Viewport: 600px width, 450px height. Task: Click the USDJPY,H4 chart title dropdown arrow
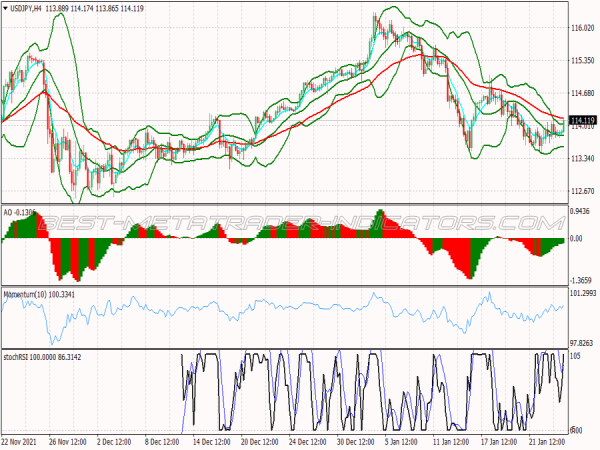pos(4,8)
